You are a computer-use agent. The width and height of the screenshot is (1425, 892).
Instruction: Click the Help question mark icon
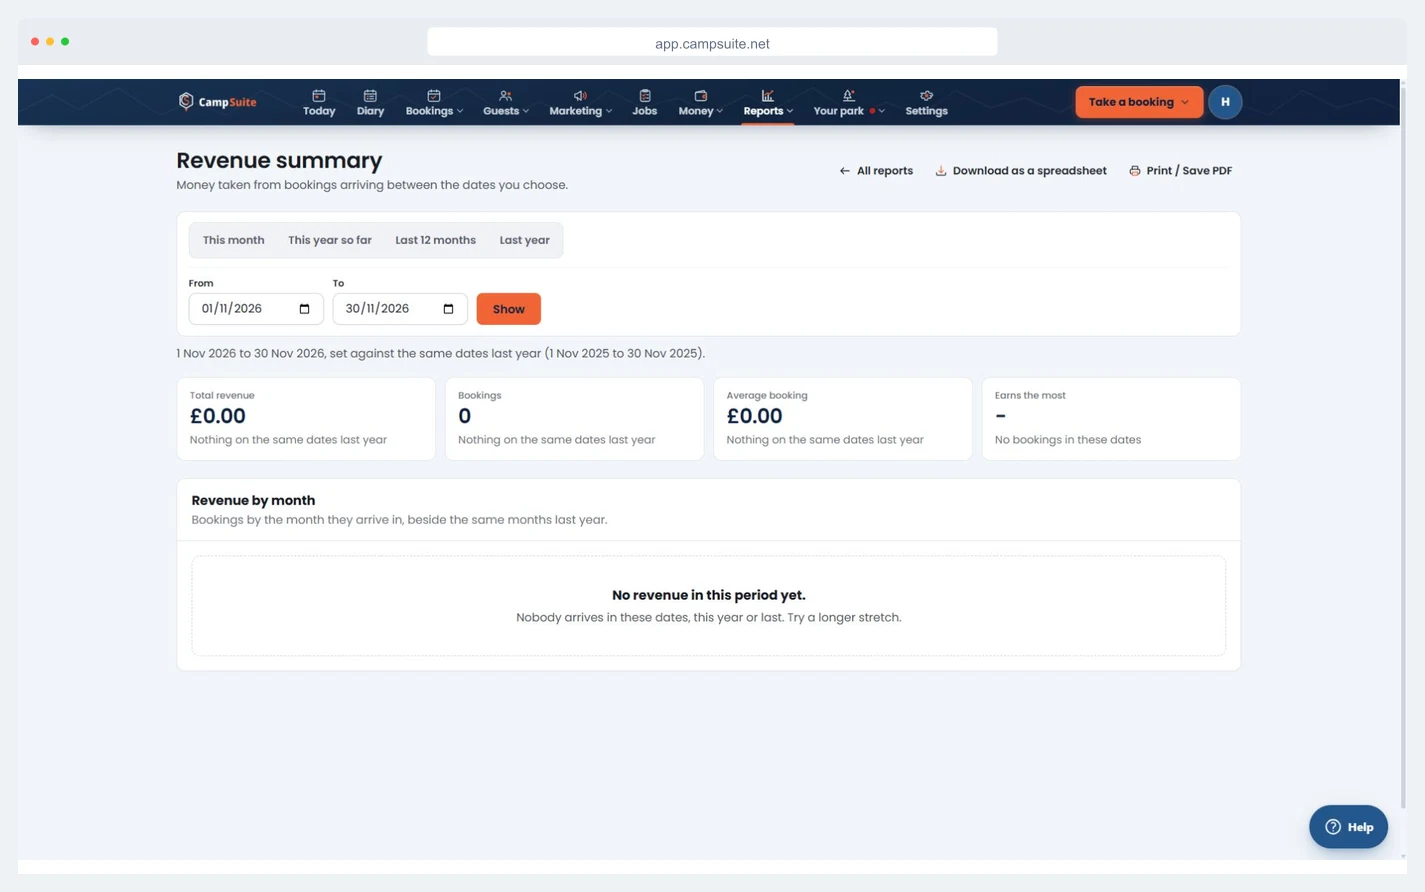[1333, 827]
